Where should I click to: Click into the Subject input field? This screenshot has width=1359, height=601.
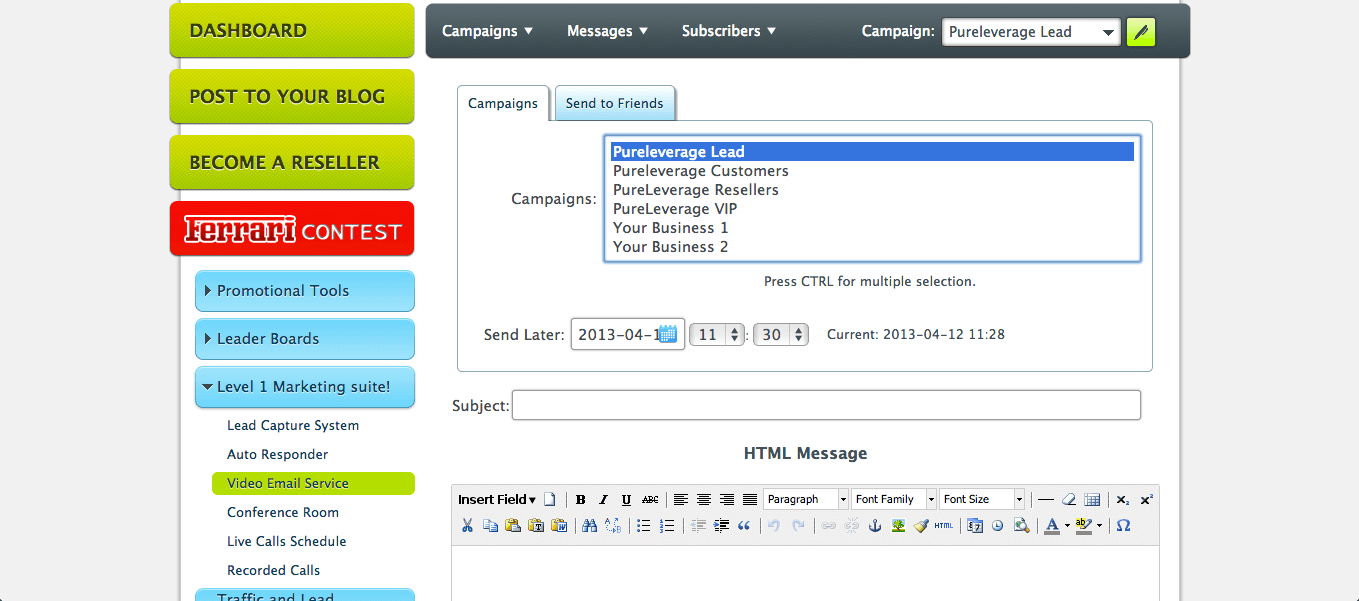coord(826,405)
